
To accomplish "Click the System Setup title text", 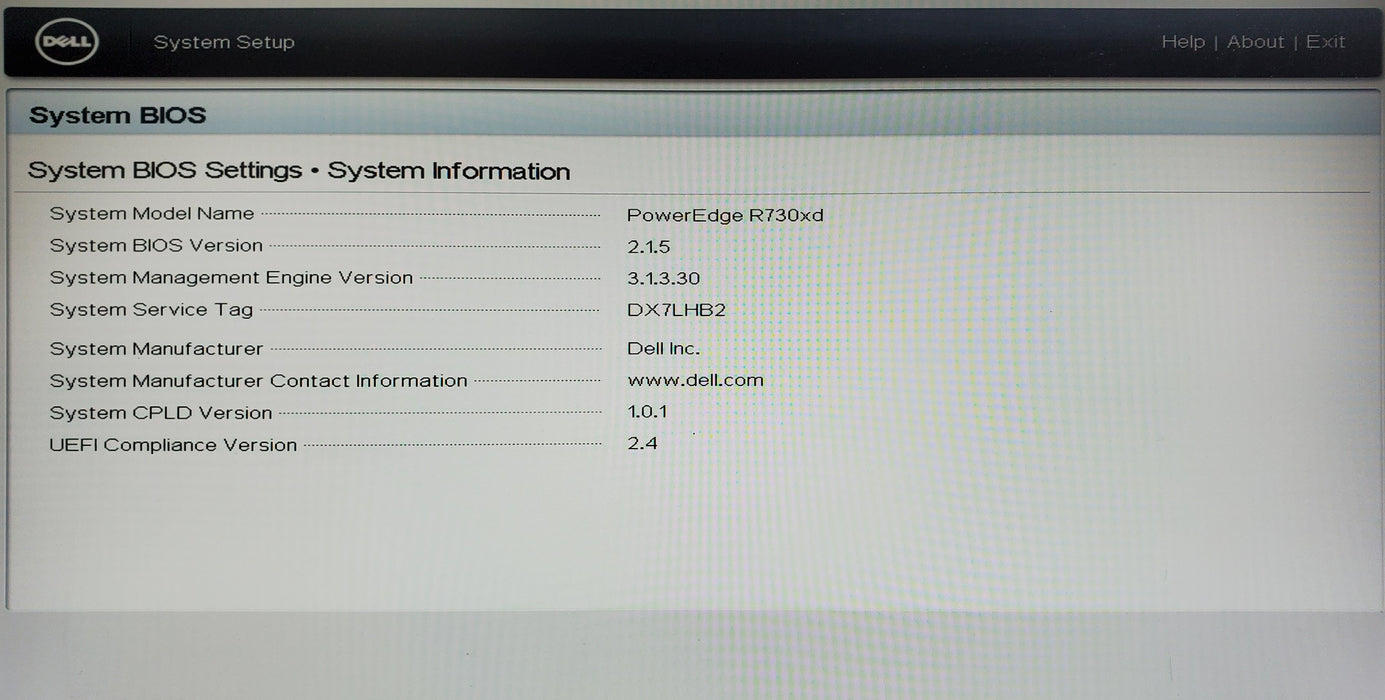I will point(224,42).
